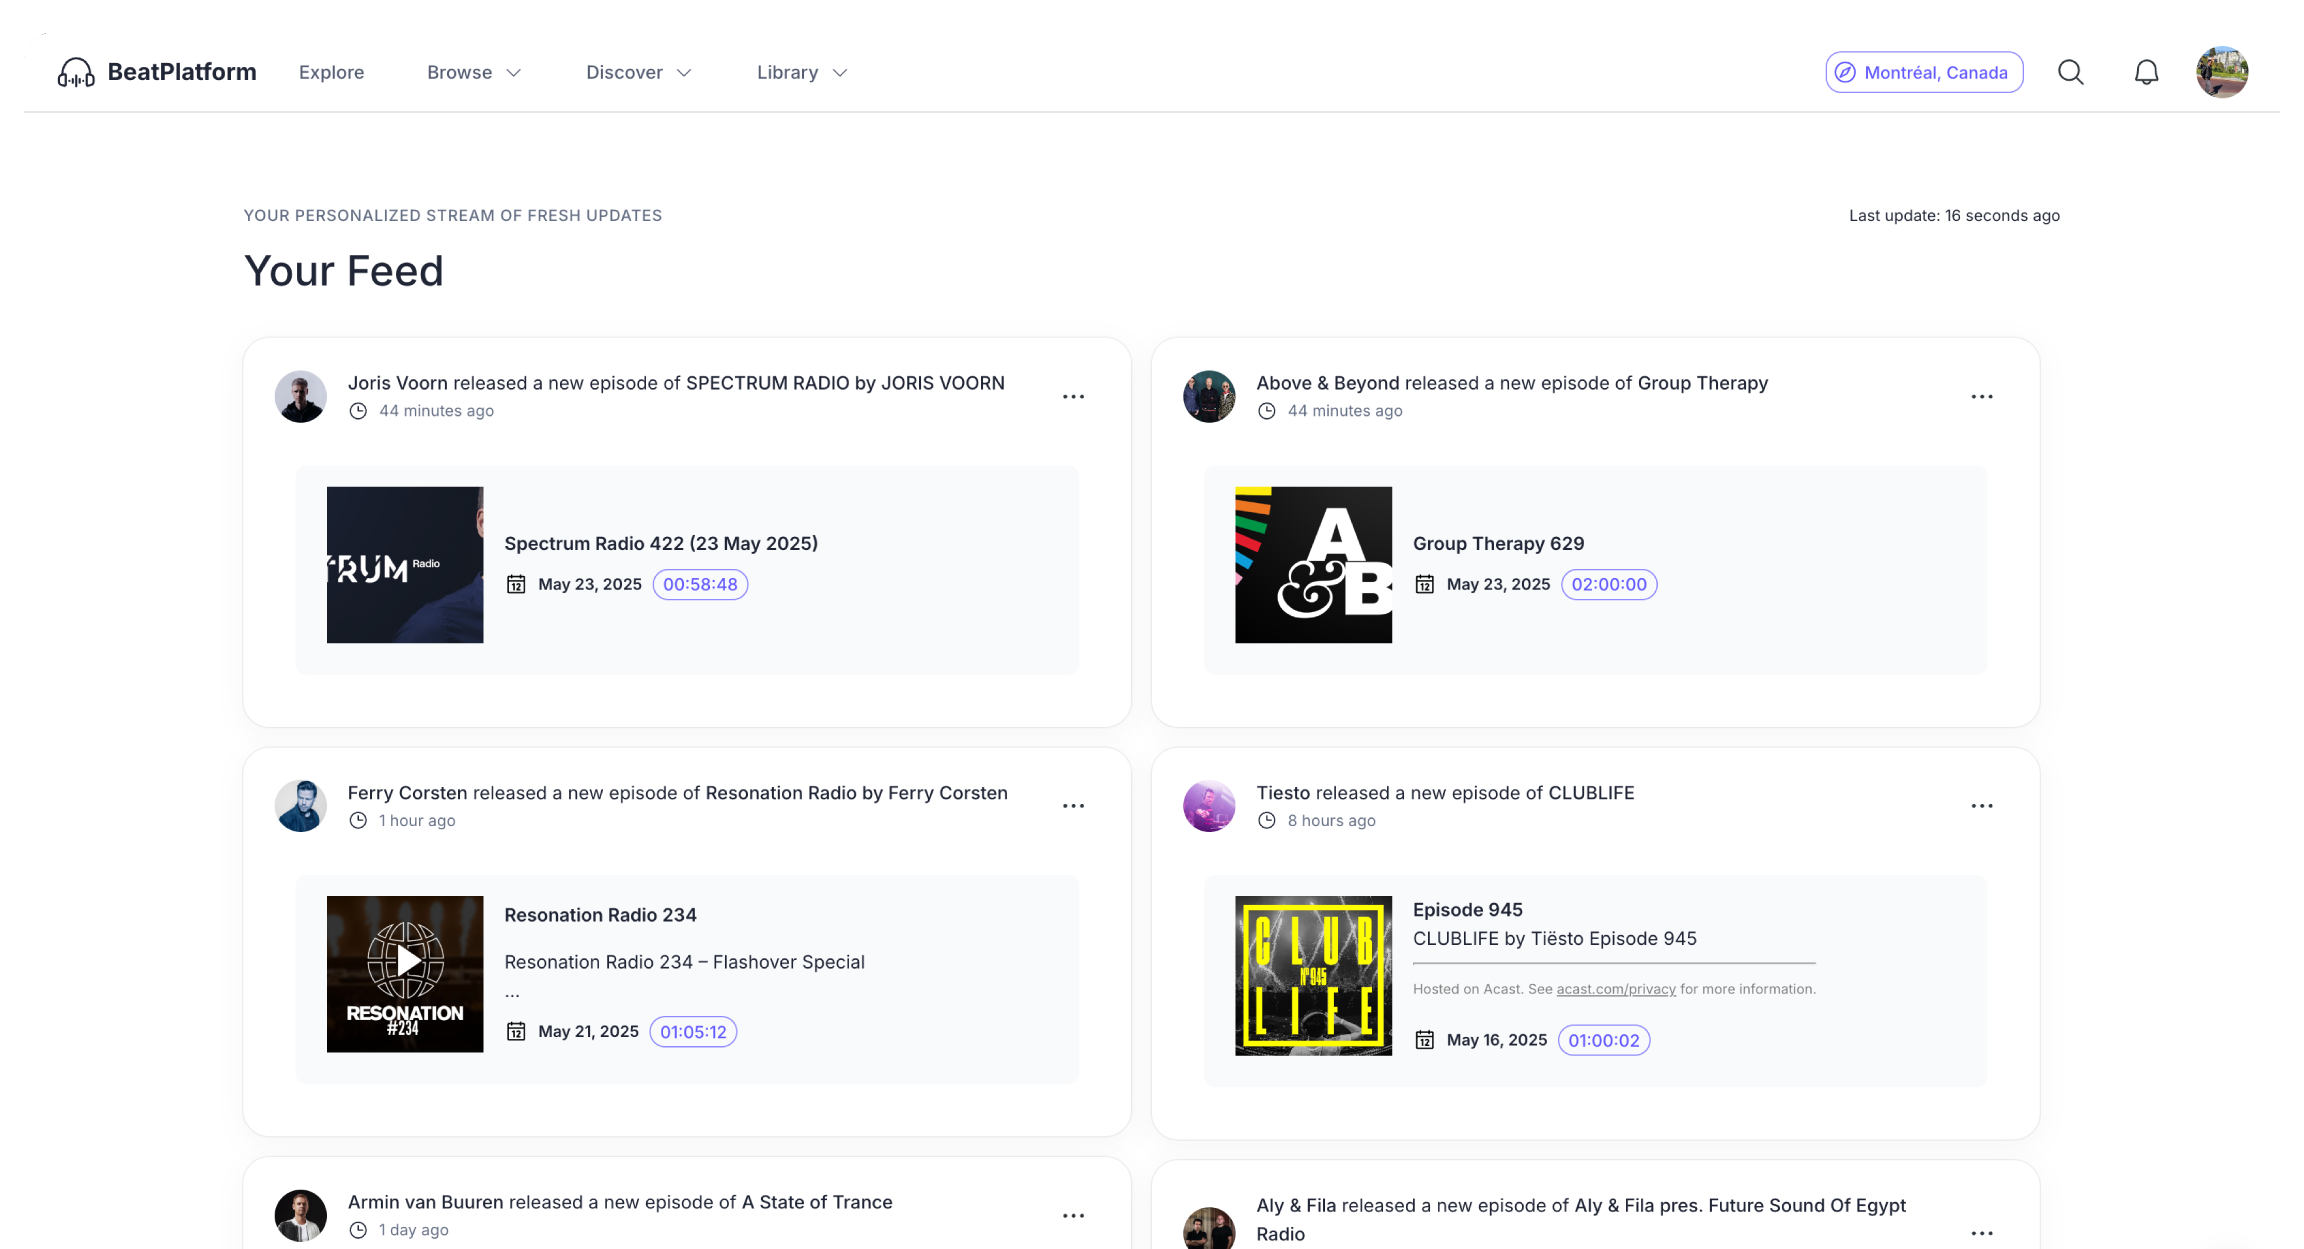Click Group Therapy A&B cover thumbnail
The height and width of the screenshot is (1249, 2304).
click(x=1313, y=565)
